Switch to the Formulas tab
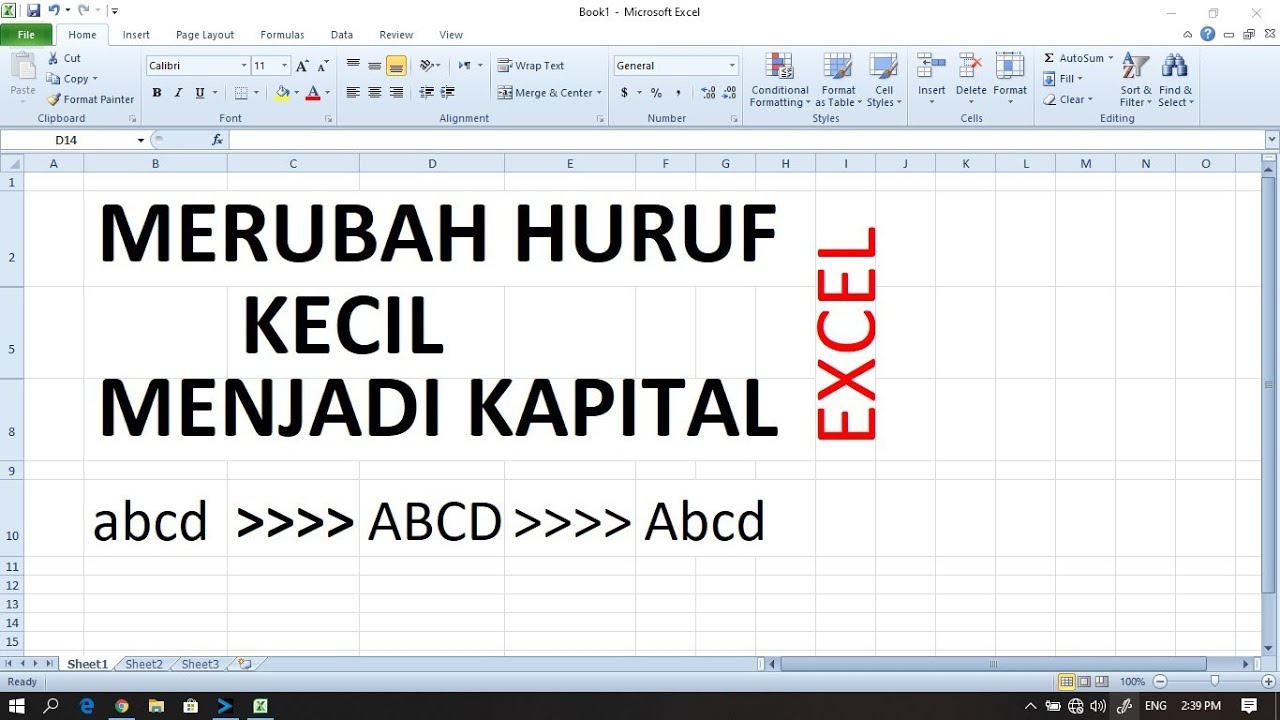1280x720 pixels. click(x=282, y=35)
